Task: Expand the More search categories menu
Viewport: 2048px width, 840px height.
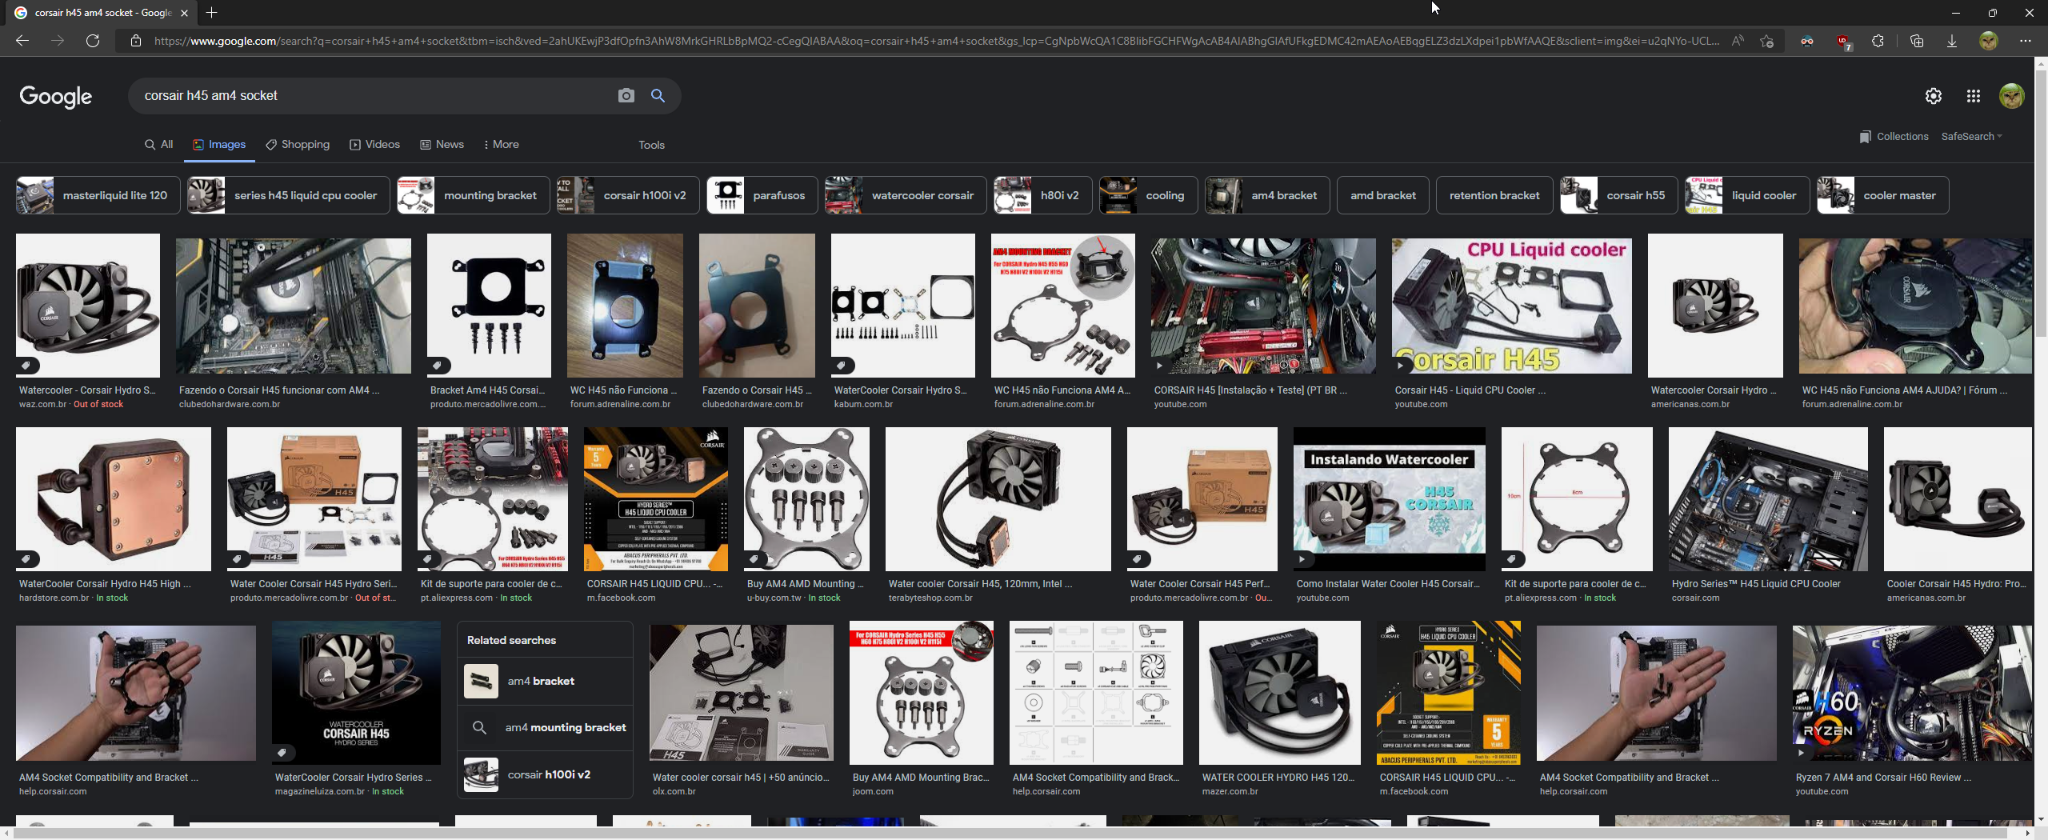Action: [x=501, y=144]
